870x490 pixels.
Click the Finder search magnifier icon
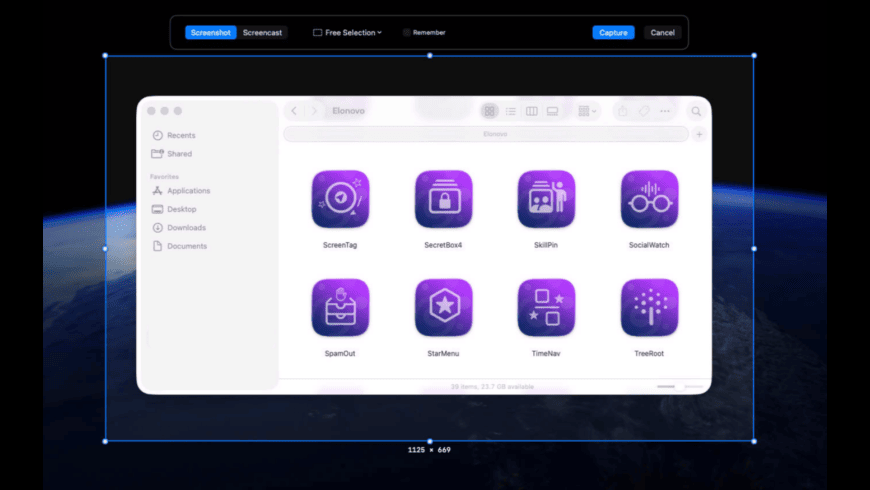(696, 112)
